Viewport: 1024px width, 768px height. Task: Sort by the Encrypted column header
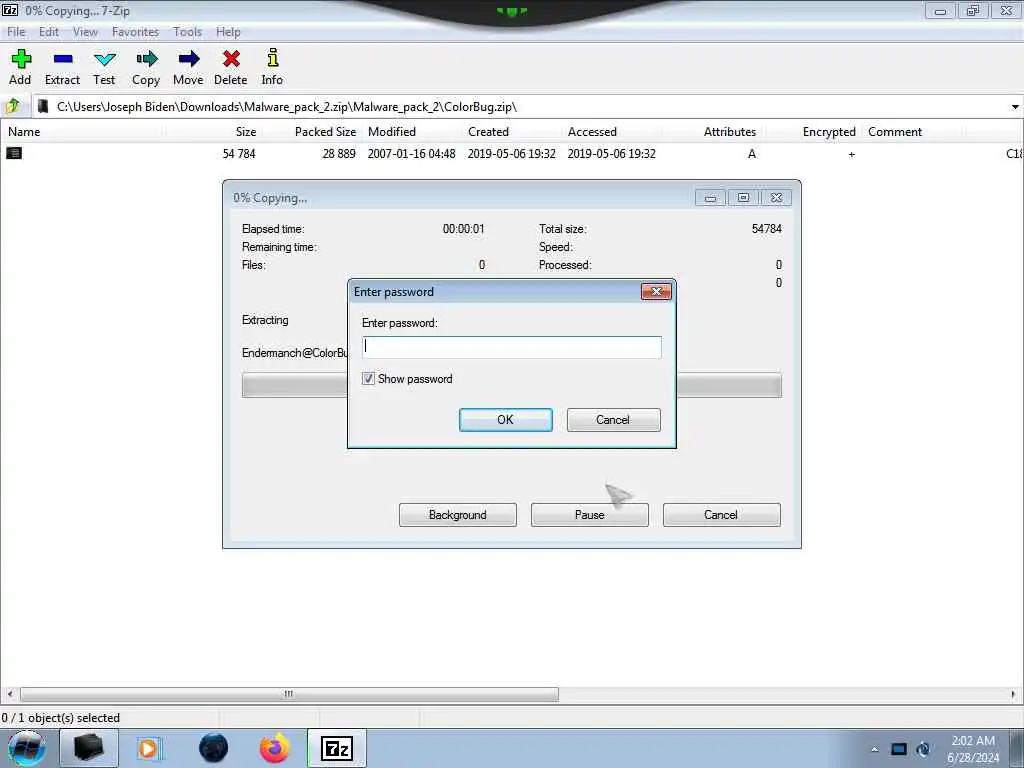(x=829, y=132)
